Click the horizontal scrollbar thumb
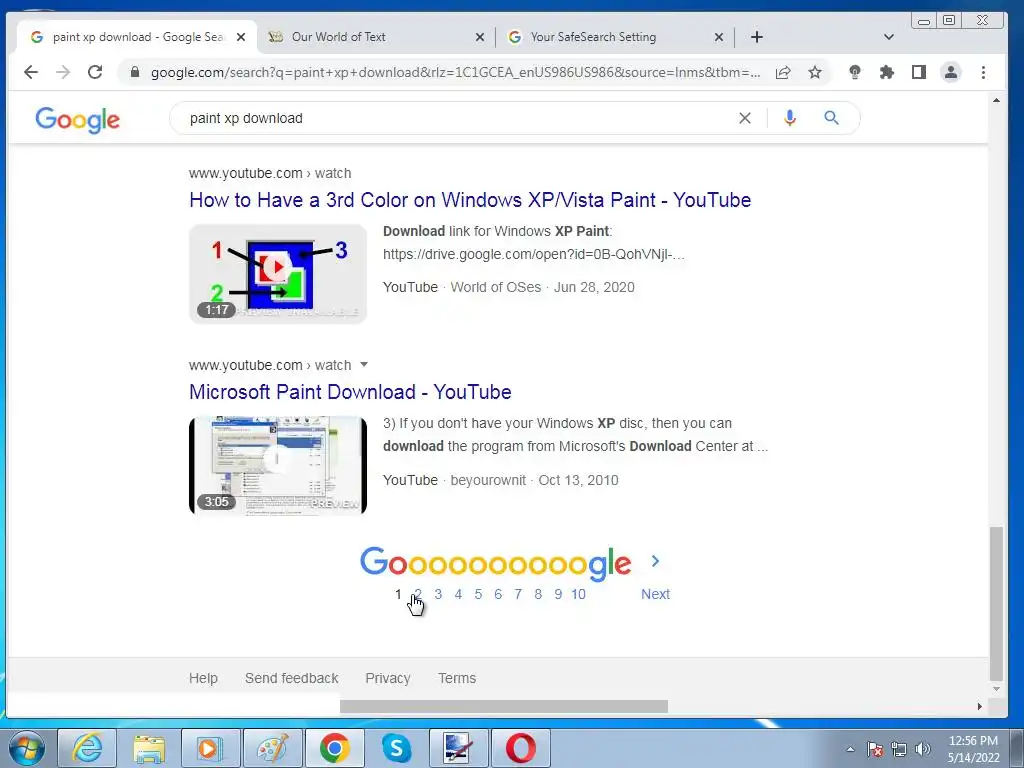Viewport: 1024px width, 768px height. point(504,707)
